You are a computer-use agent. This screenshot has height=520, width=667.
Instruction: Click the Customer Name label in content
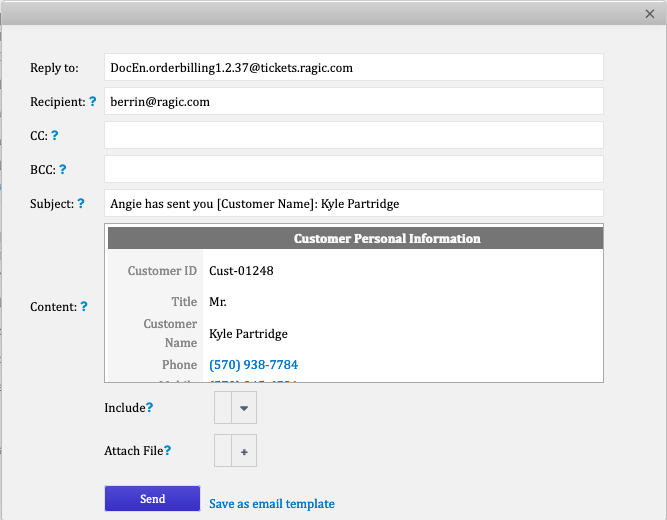point(170,333)
